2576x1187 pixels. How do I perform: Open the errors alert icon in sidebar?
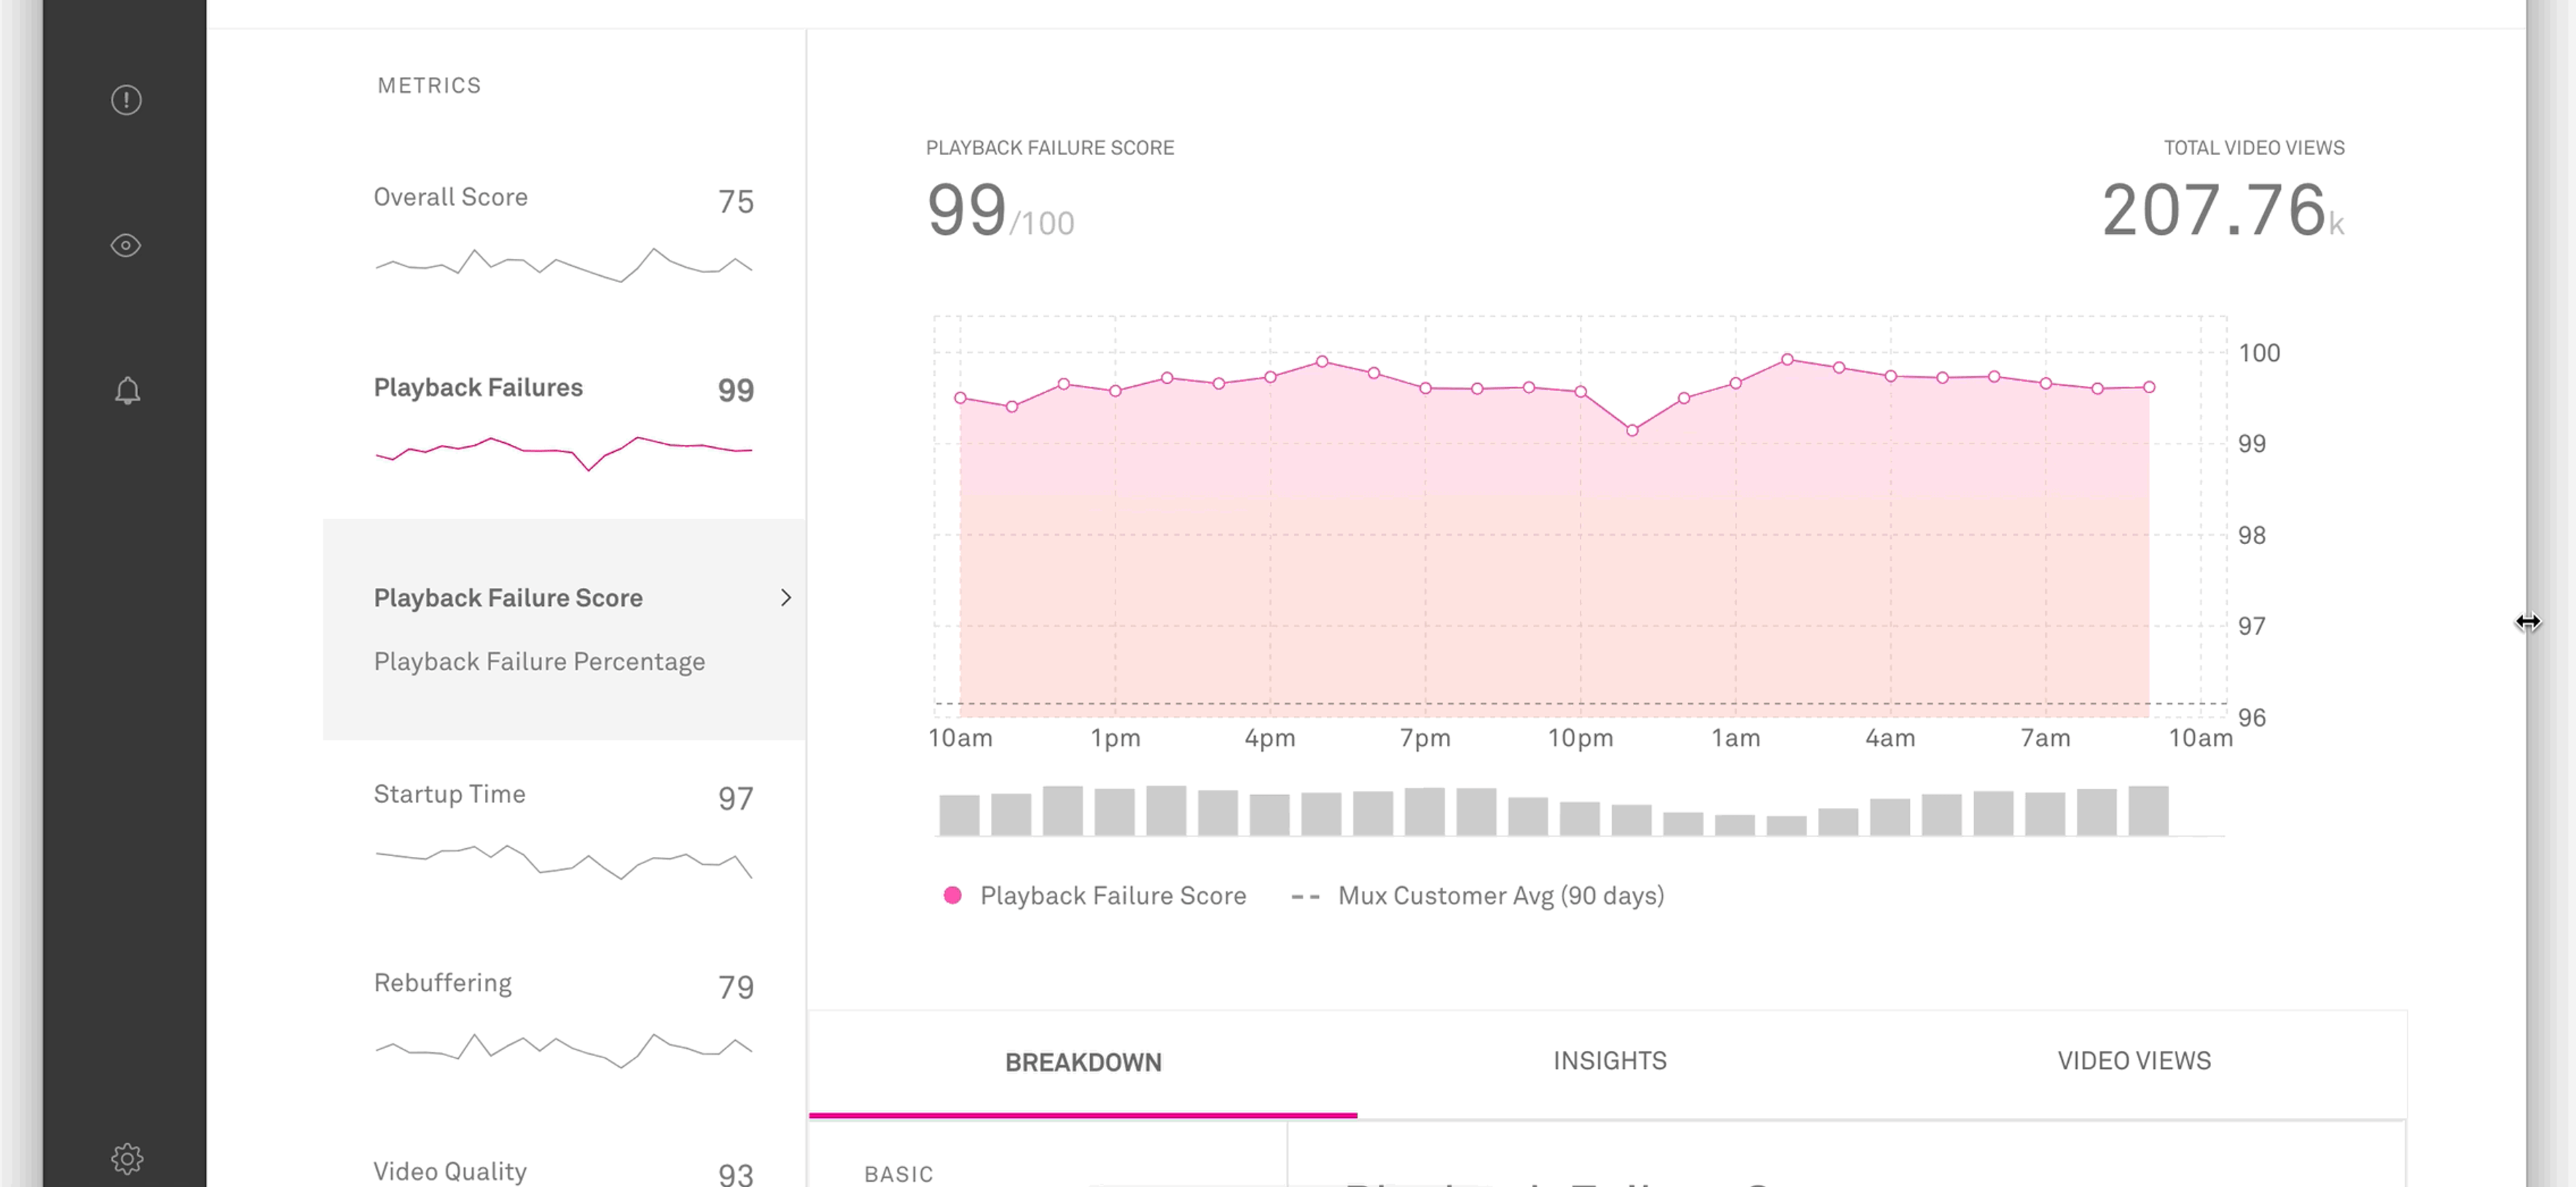click(126, 100)
